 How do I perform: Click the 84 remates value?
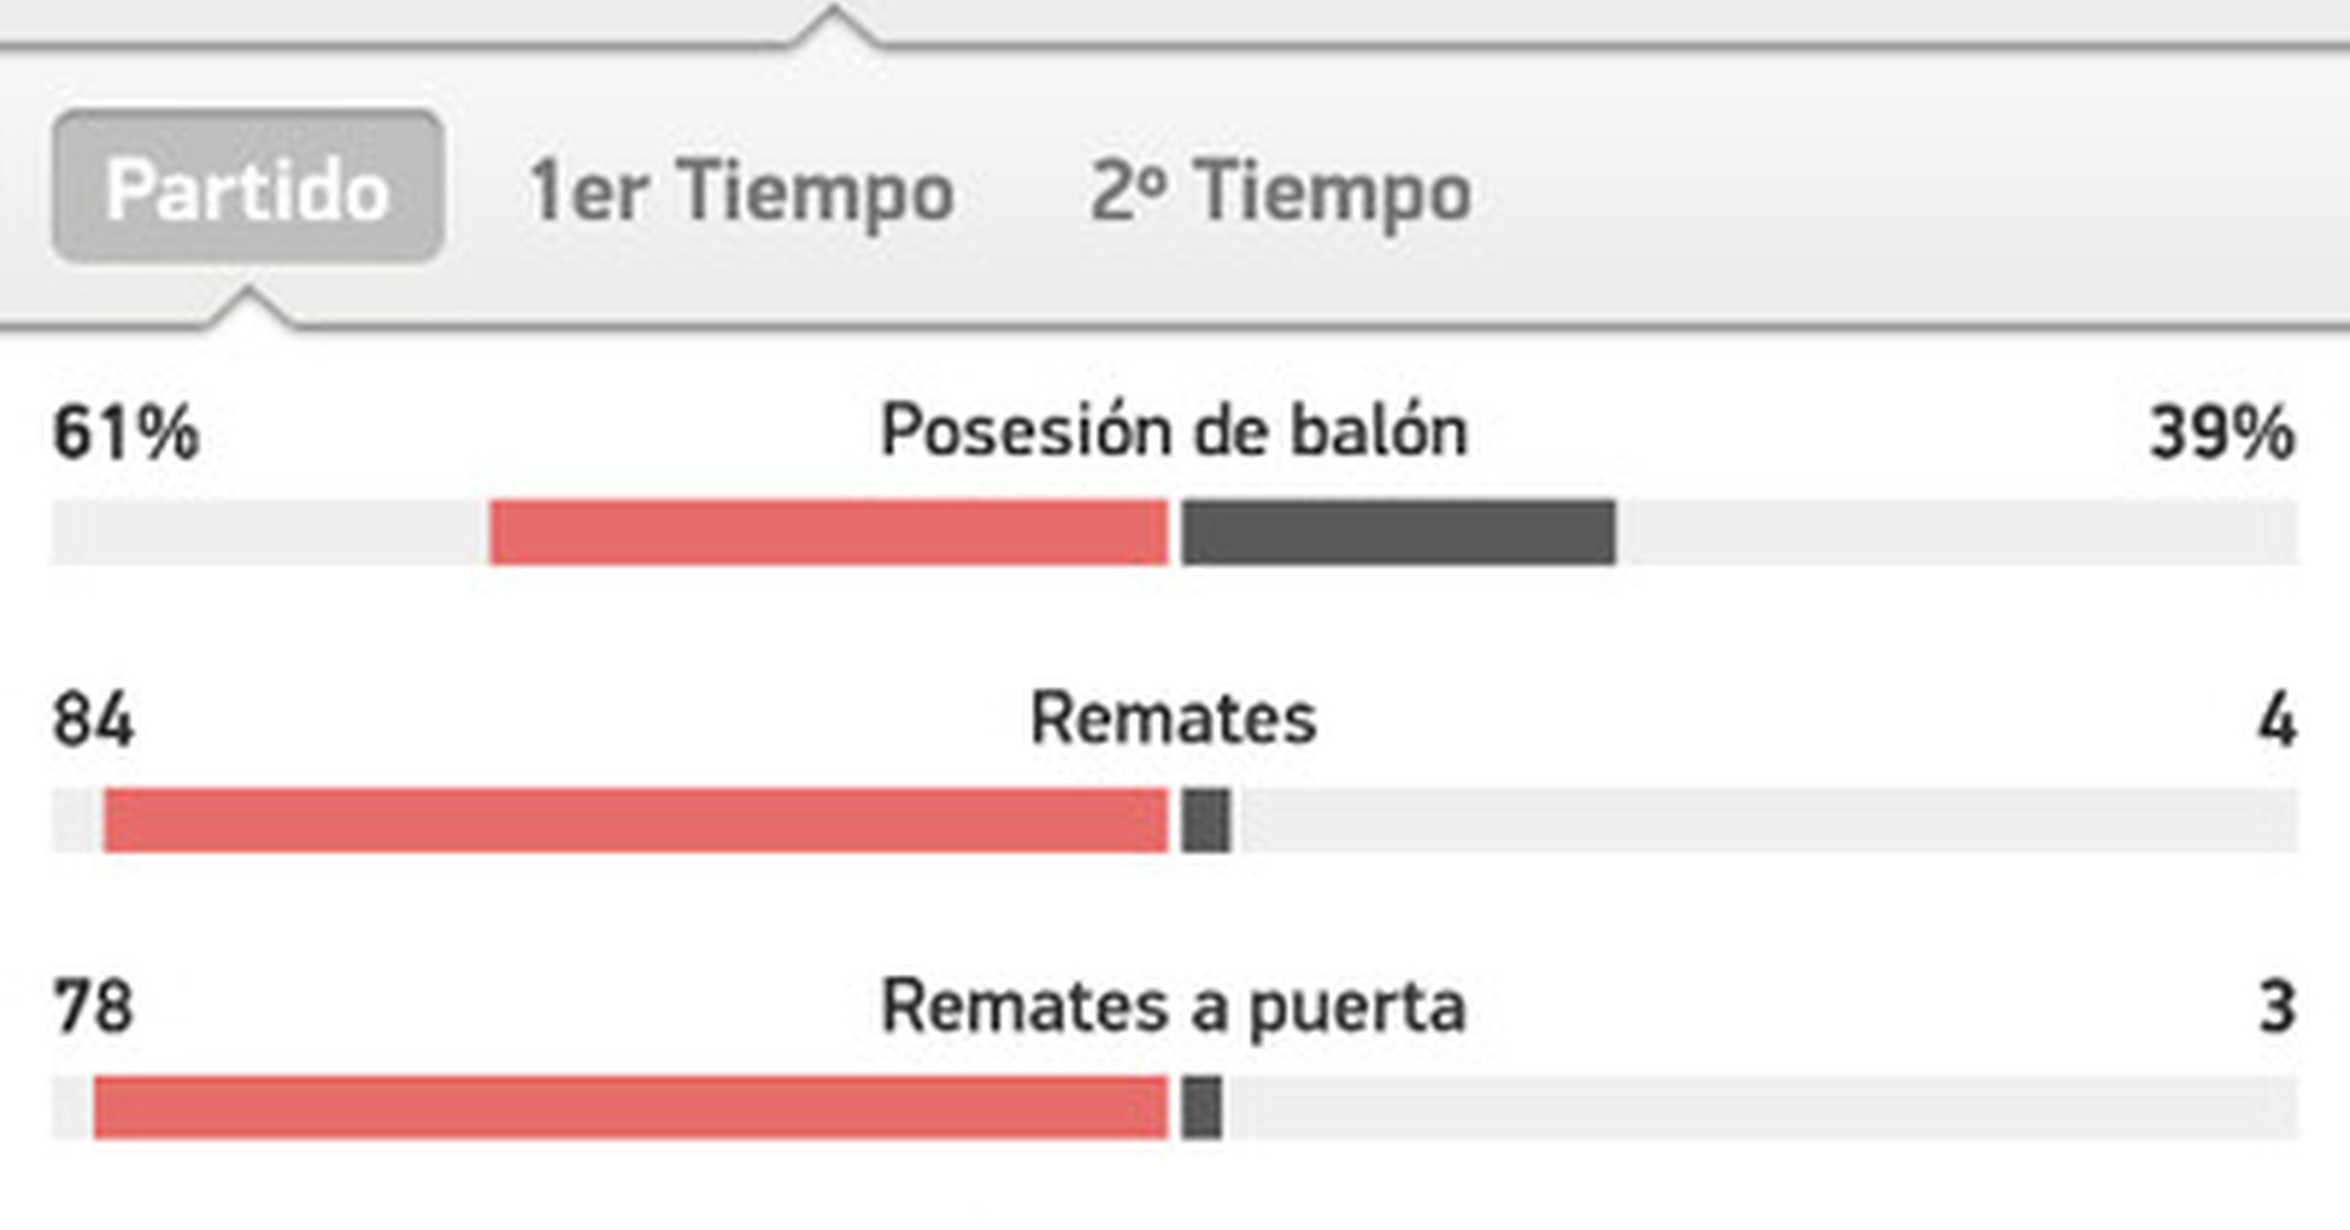[x=93, y=720]
